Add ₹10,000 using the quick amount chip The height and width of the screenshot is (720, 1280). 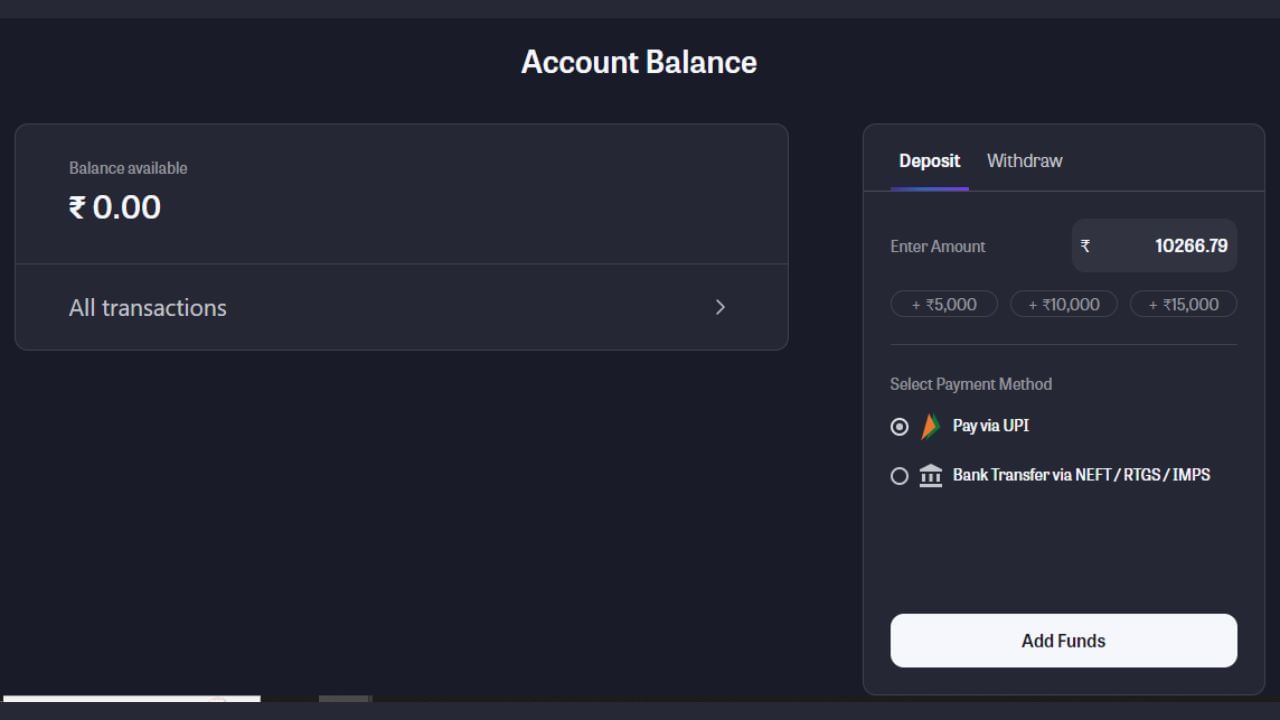pos(1063,304)
